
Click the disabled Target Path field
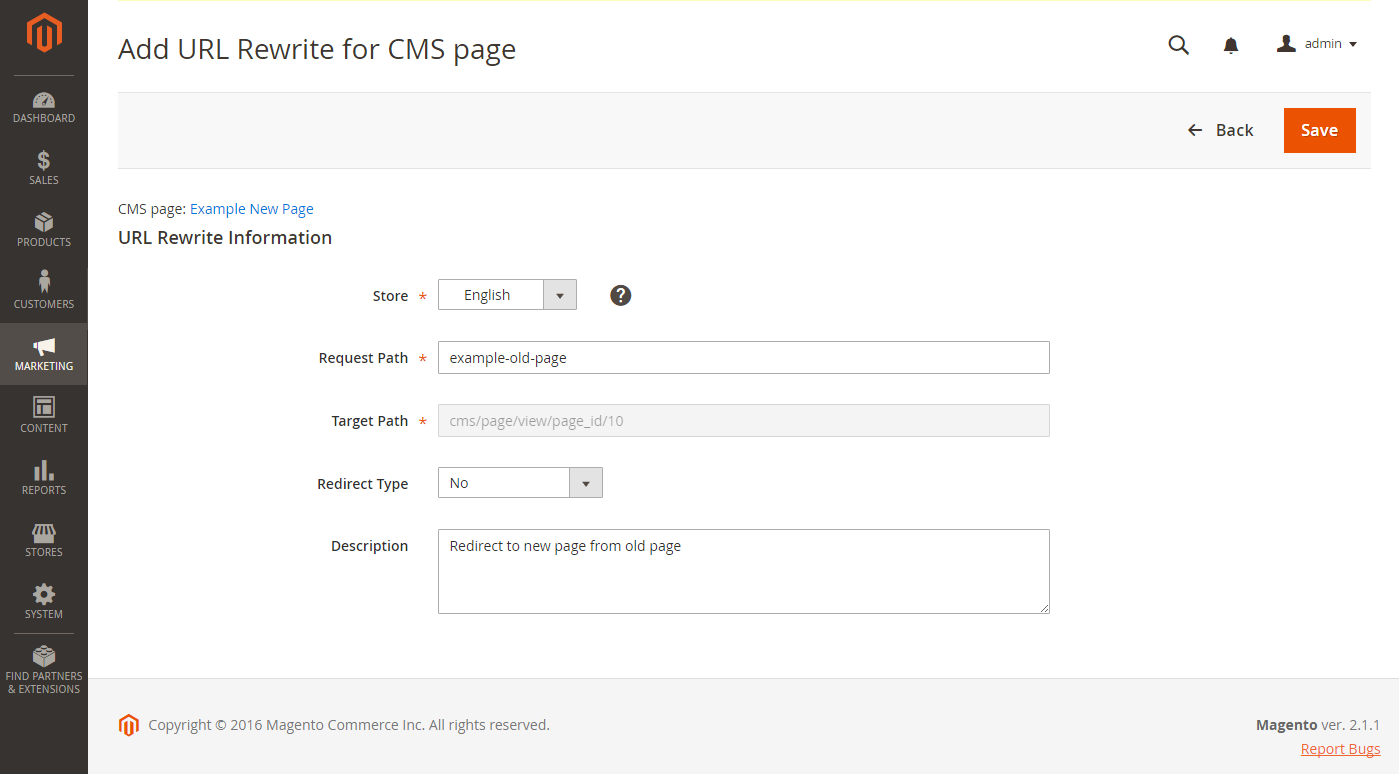pyautogui.click(x=744, y=420)
